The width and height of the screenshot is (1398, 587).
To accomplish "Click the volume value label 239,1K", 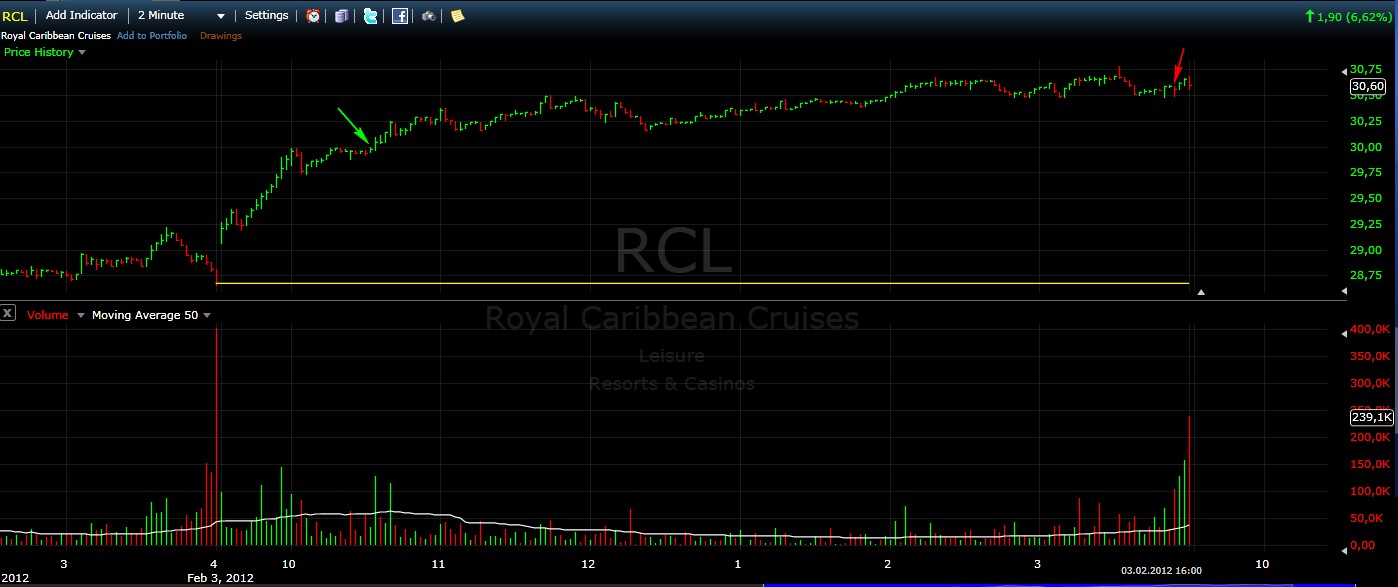I will pos(1371,418).
